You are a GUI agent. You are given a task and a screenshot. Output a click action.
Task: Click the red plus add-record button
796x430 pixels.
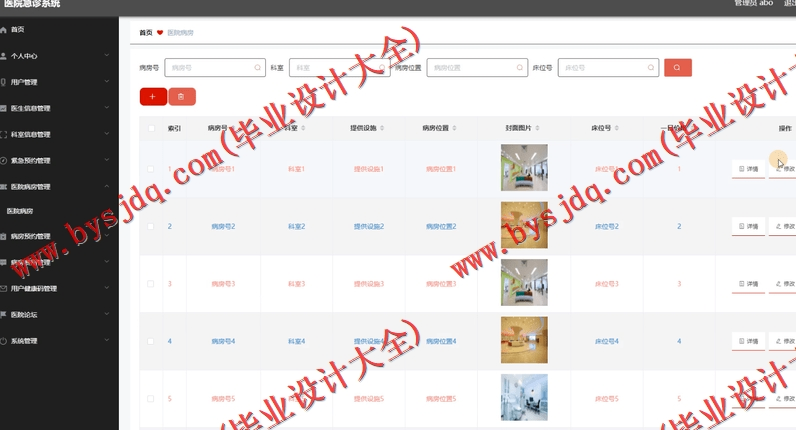coord(153,96)
